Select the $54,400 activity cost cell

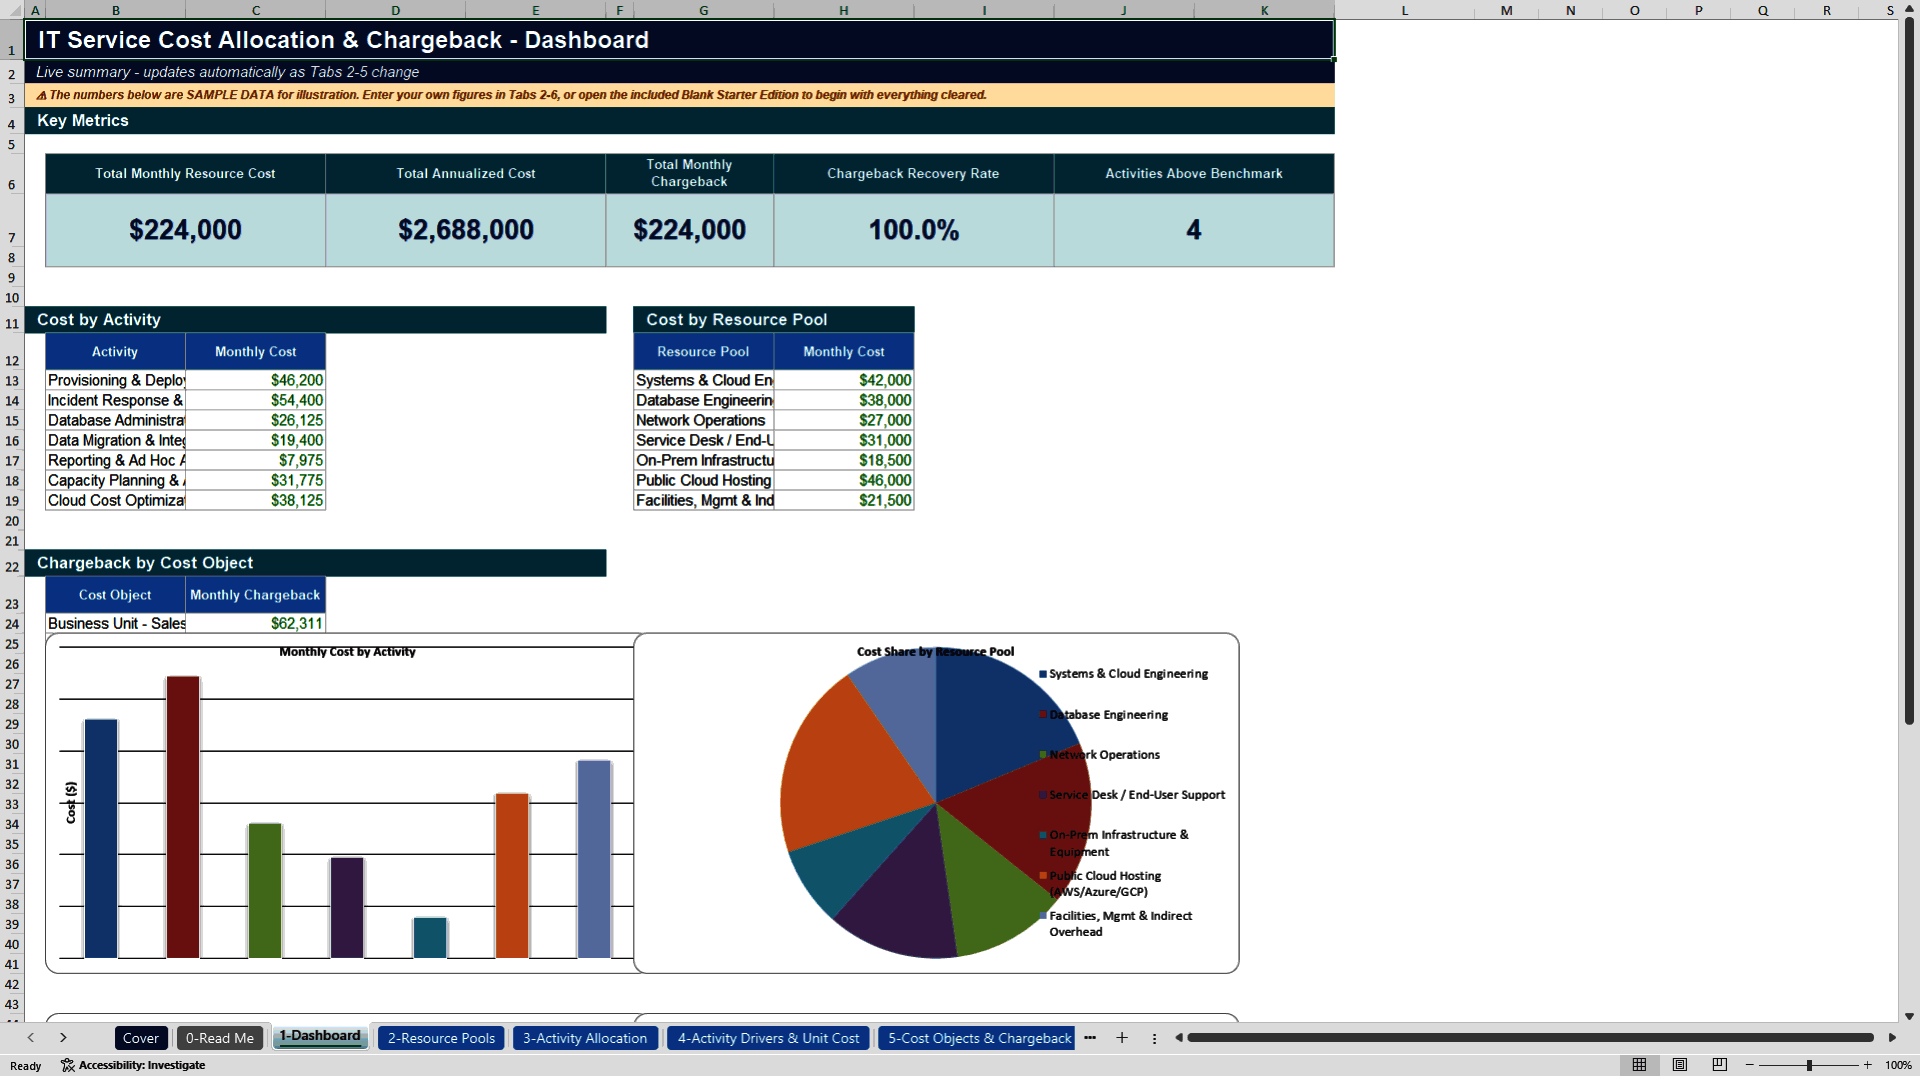coord(256,401)
